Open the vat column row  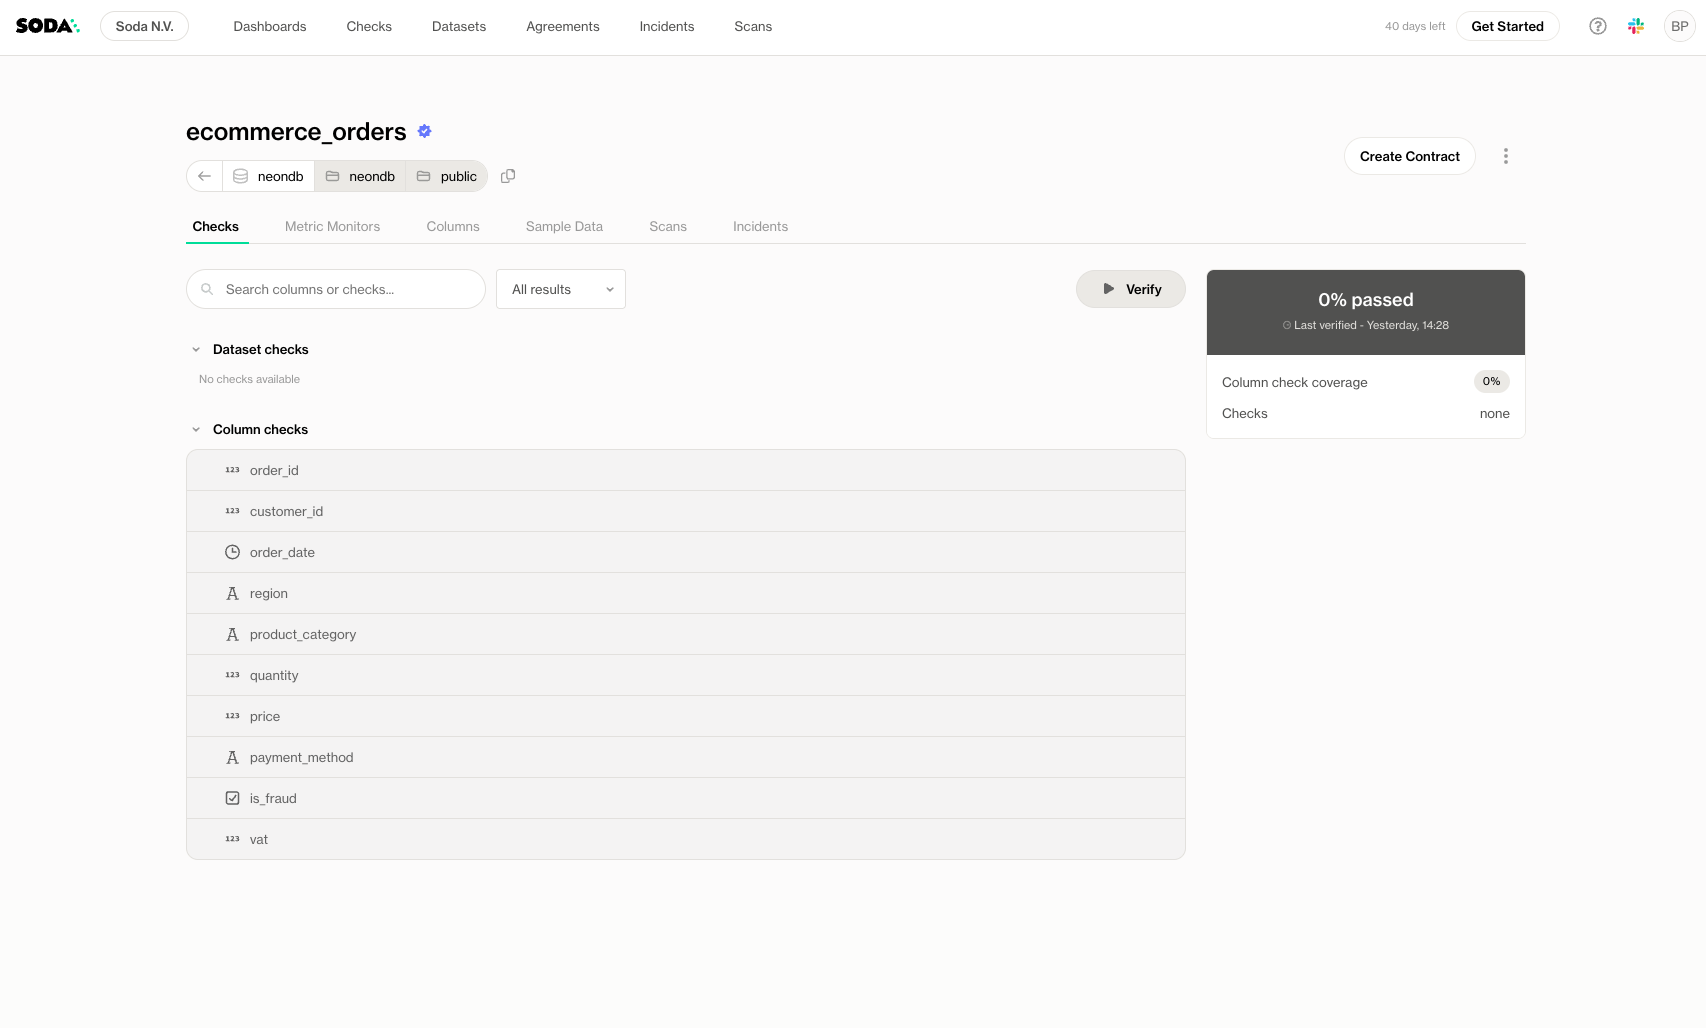click(x=686, y=839)
